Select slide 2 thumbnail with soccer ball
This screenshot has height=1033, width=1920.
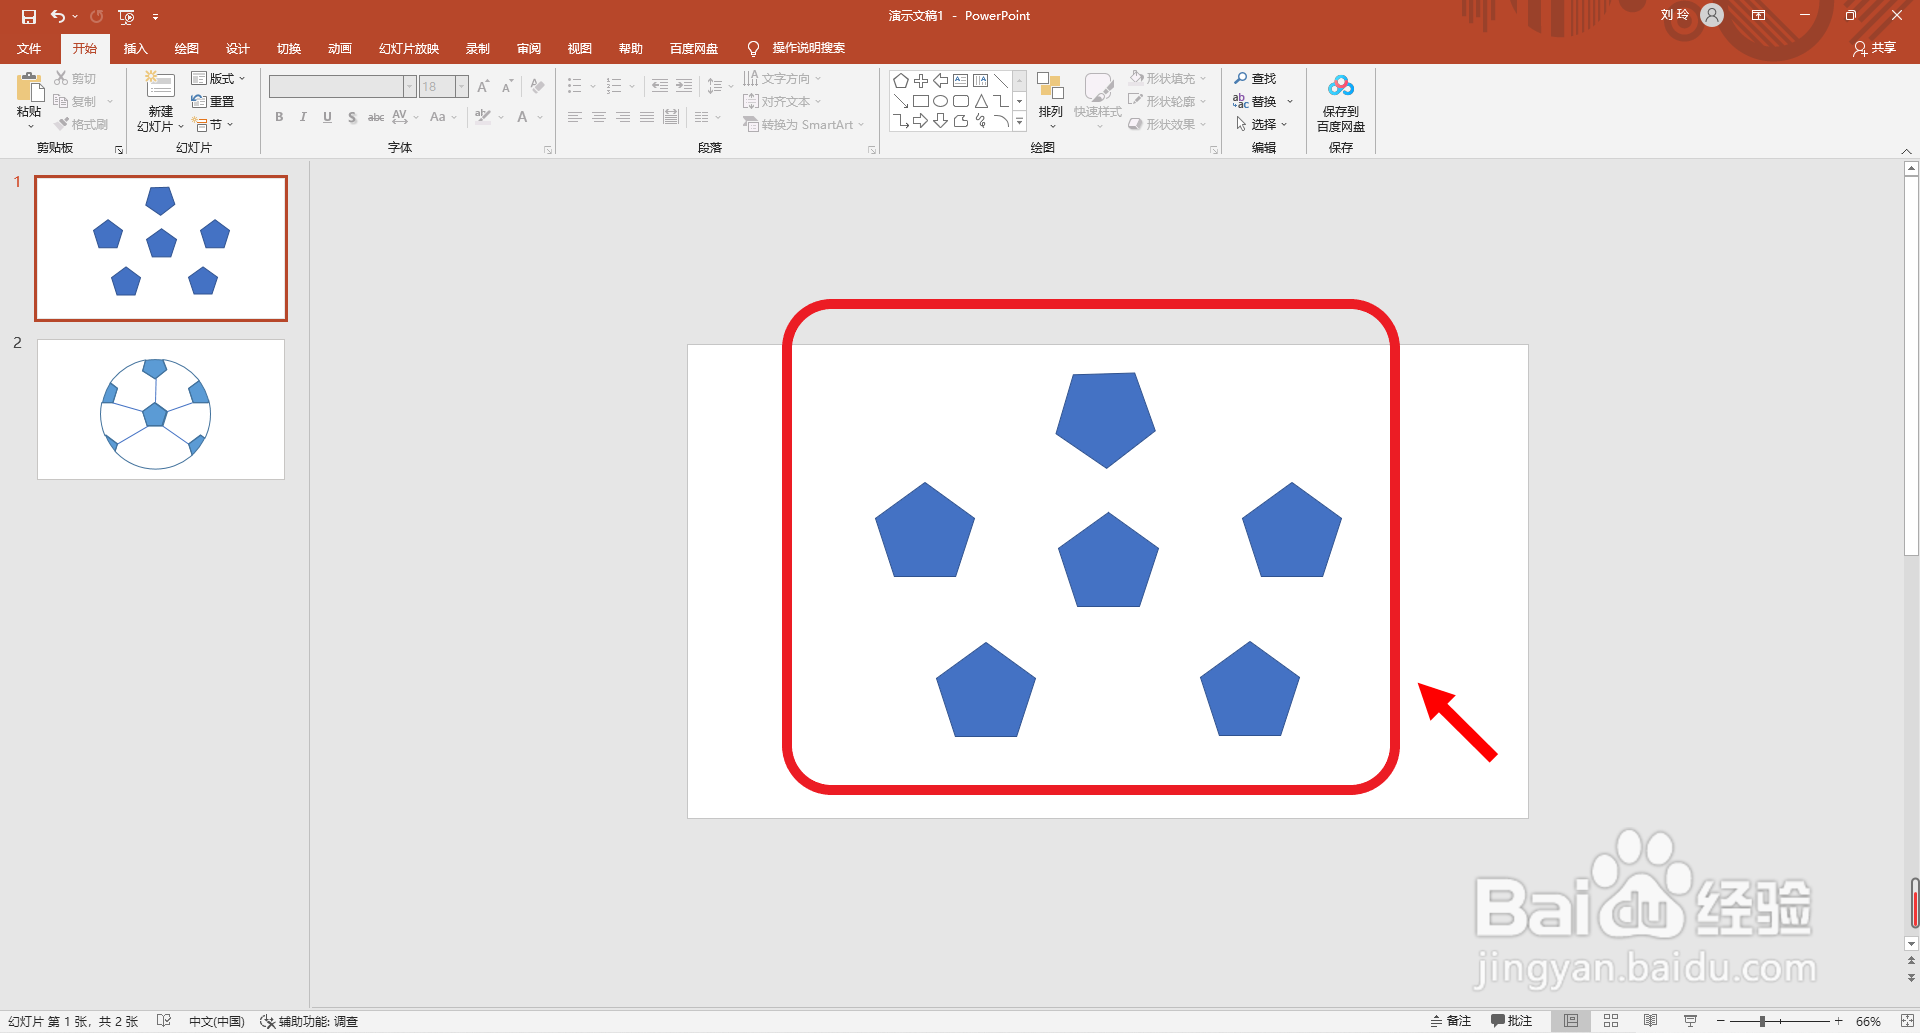161,409
